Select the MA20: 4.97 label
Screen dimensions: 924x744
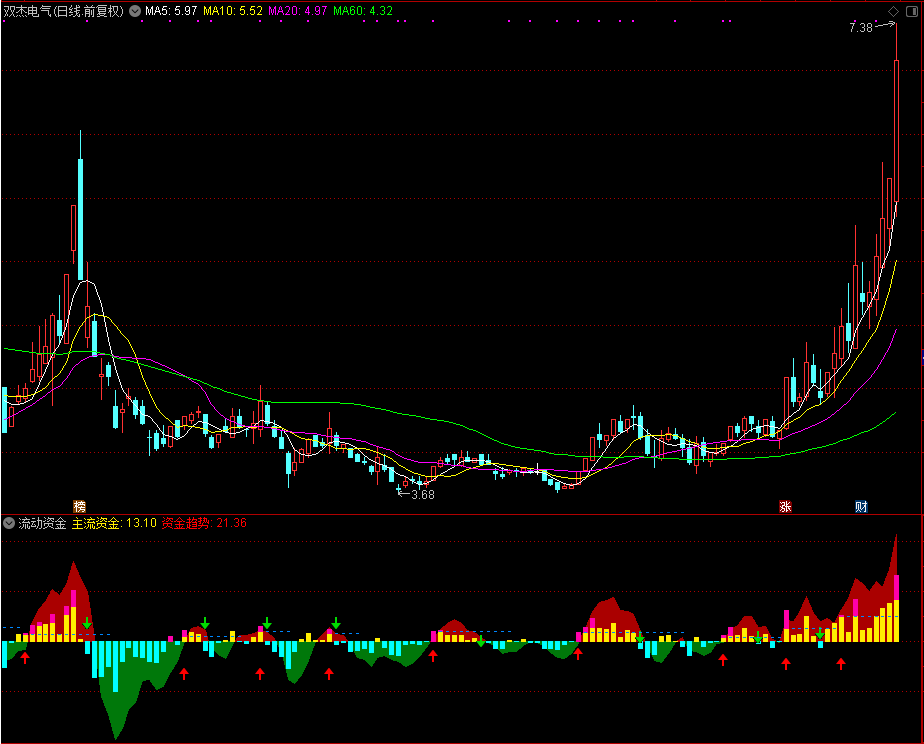click(x=298, y=11)
